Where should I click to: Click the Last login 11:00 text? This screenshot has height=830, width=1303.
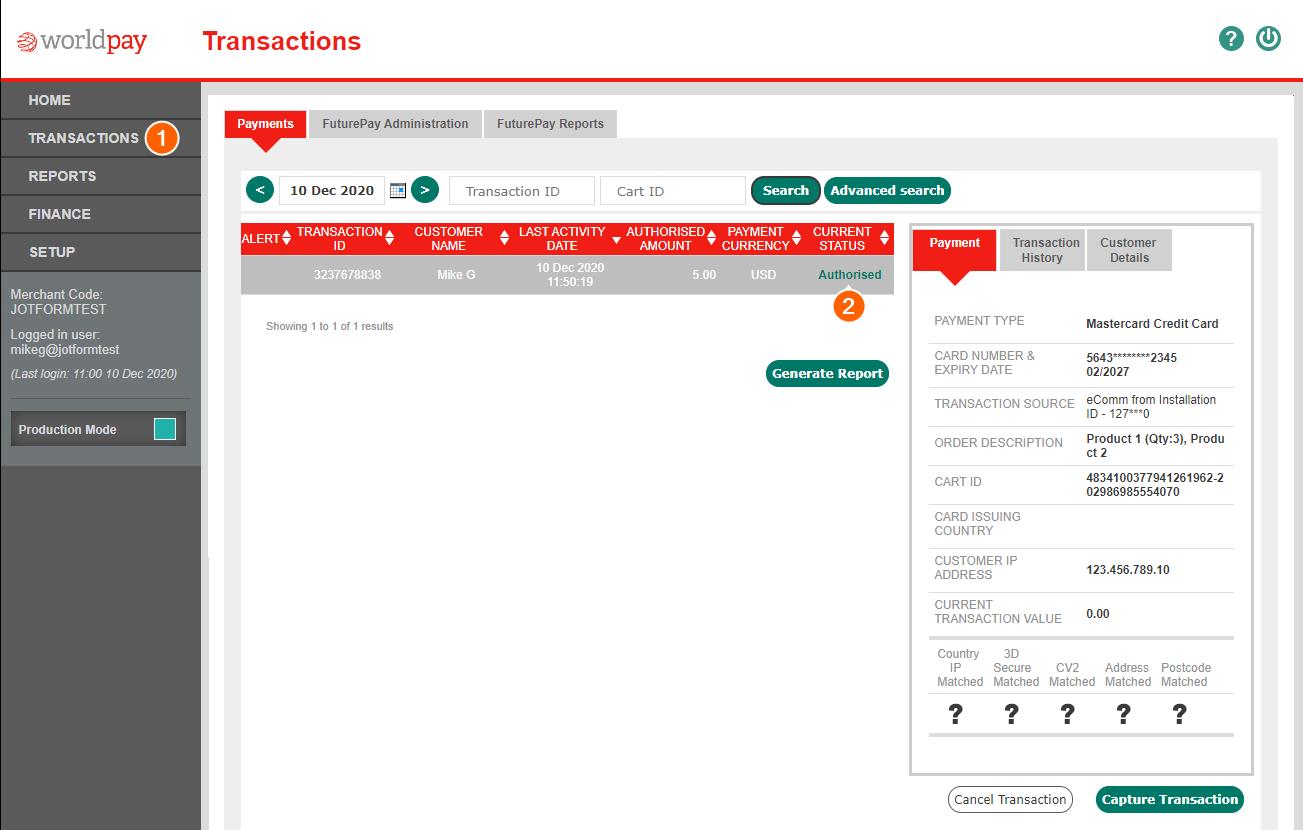[x=94, y=374]
